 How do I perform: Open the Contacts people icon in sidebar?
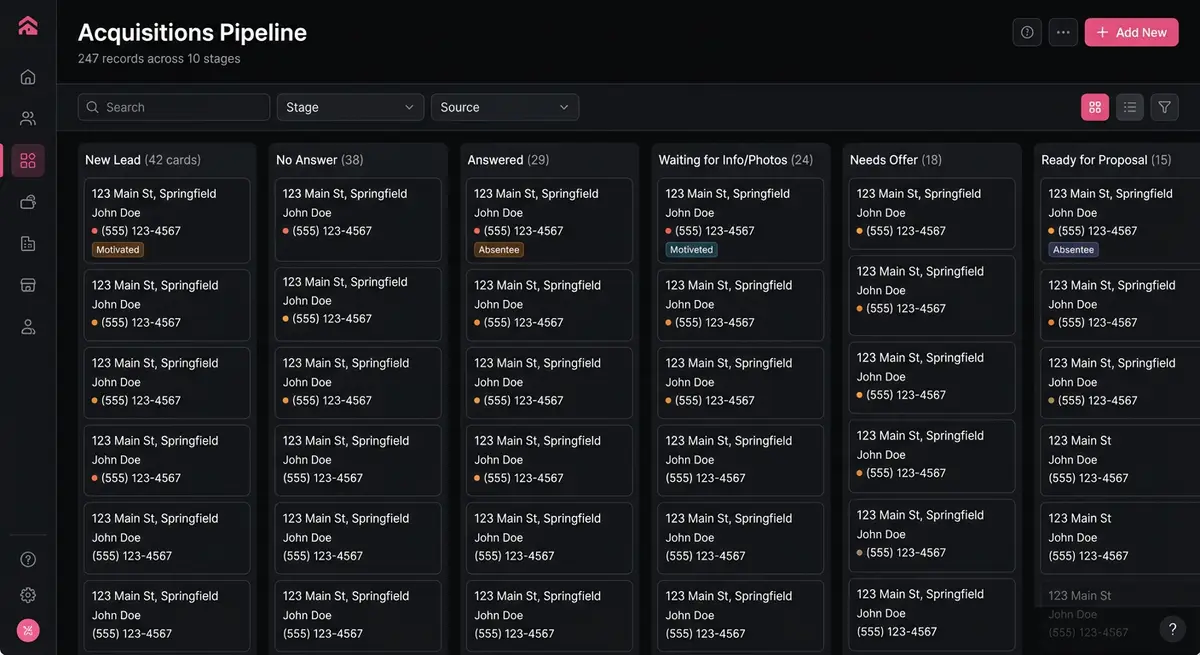pos(28,118)
